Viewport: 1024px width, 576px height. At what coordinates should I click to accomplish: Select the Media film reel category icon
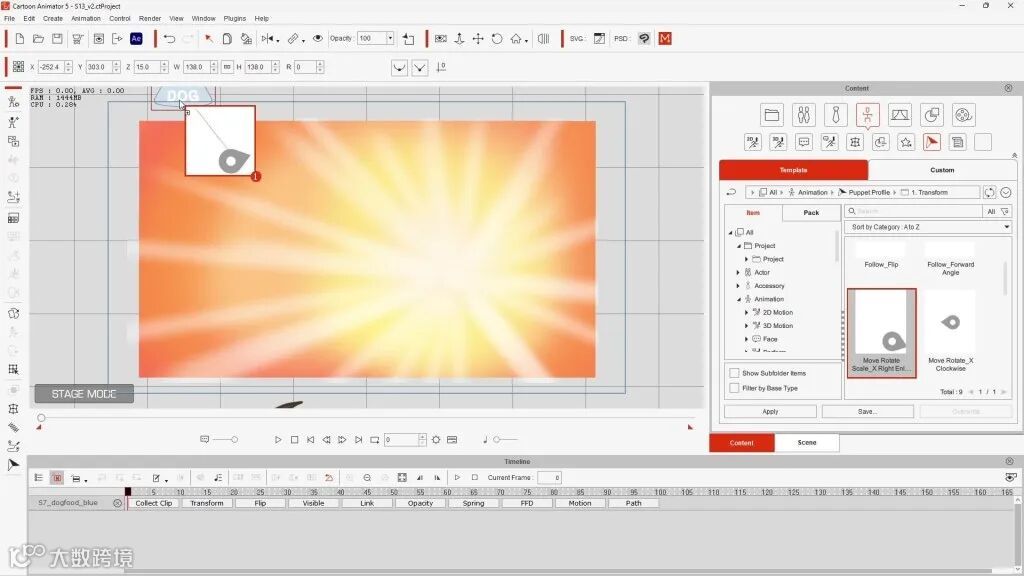tap(963, 115)
